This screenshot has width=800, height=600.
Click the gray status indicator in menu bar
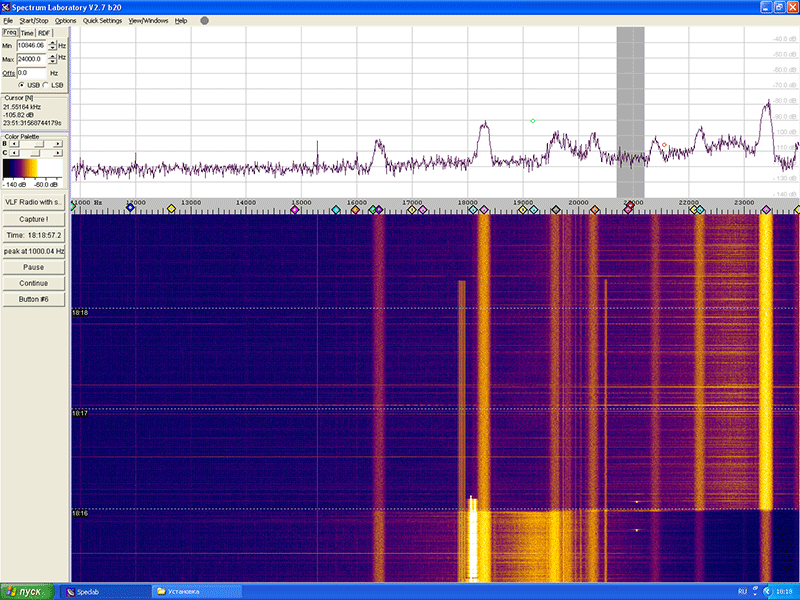tap(205, 20)
